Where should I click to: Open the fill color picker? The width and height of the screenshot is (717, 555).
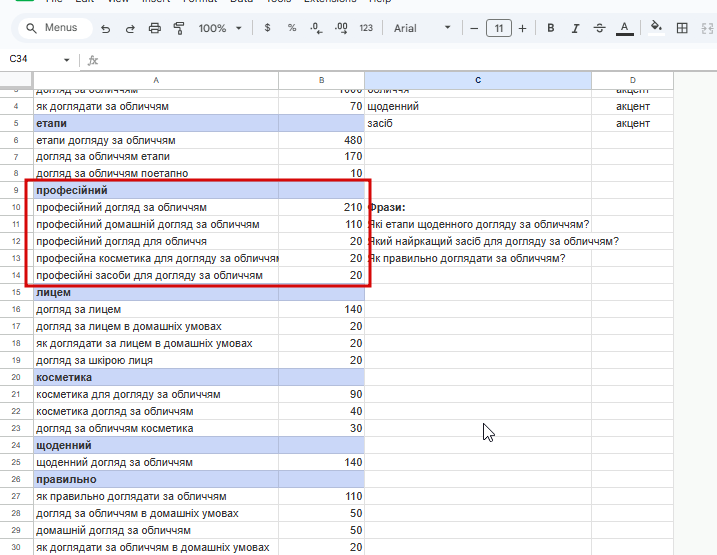pyautogui.click(x=657, y=28)
